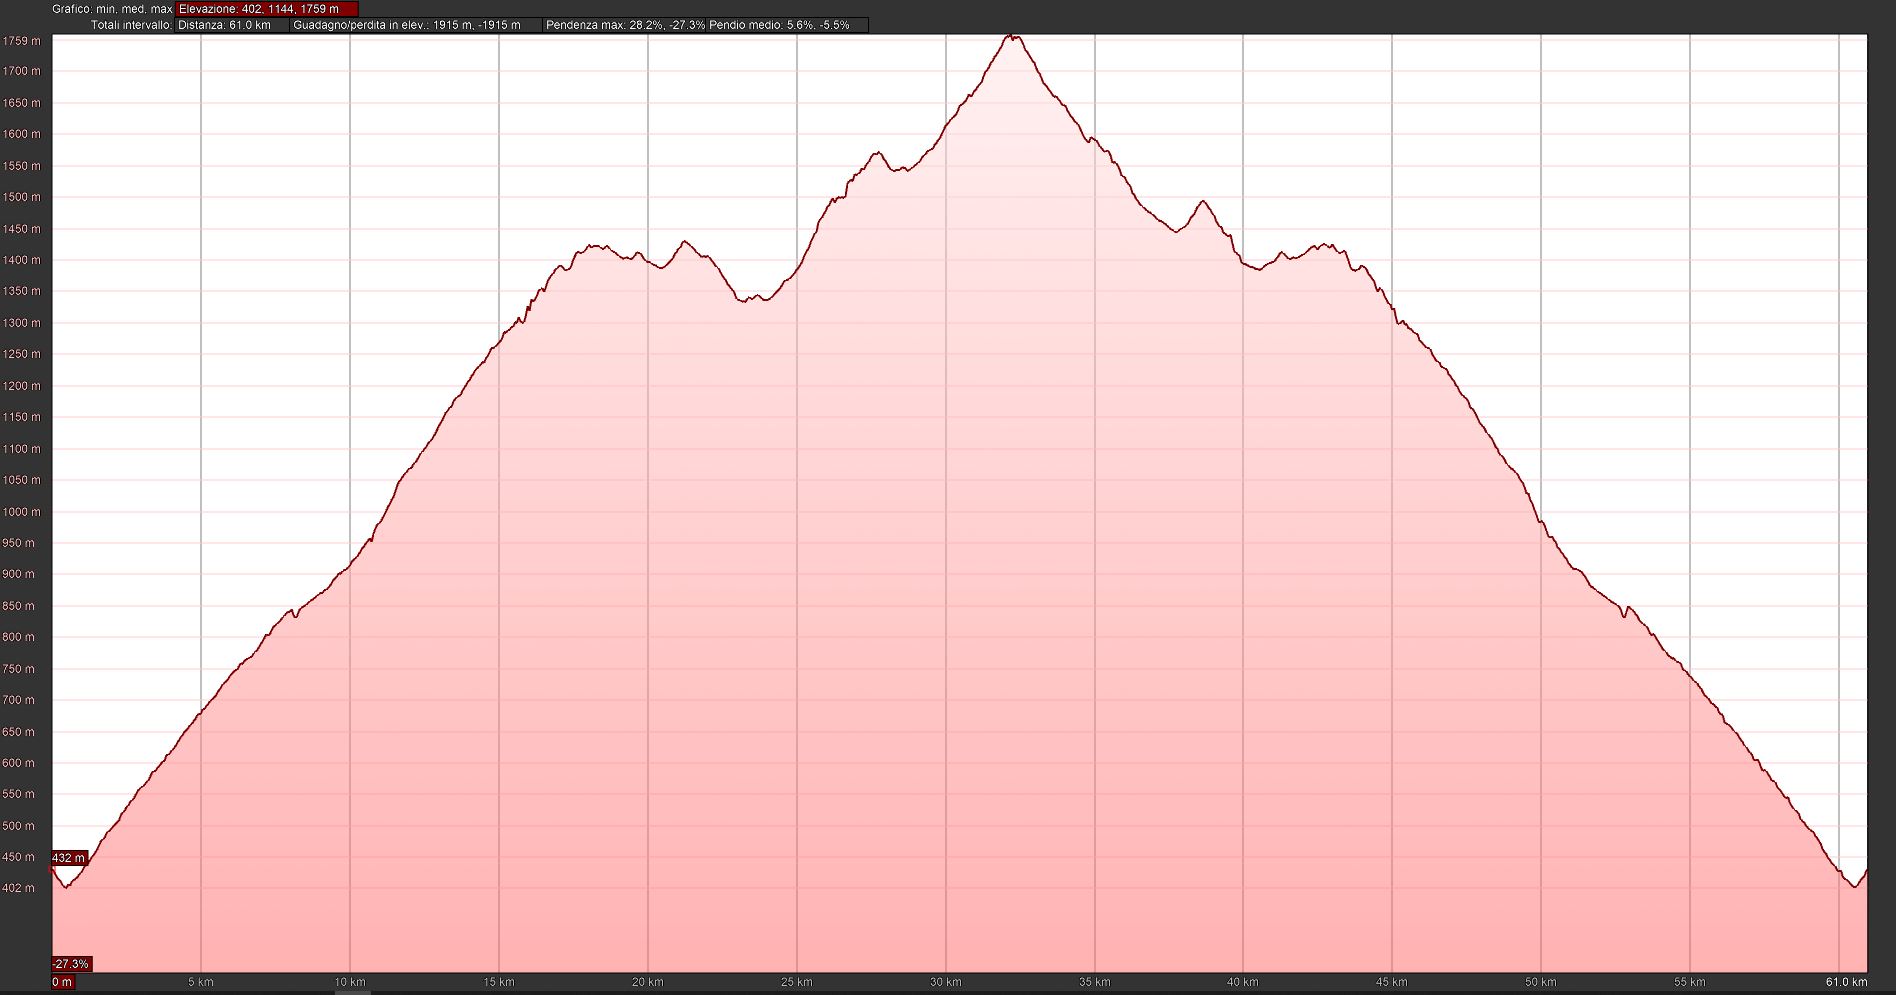1896x995 pixels.
Task: Select the Distanza 61.0 km field
Action: (232, 25)
